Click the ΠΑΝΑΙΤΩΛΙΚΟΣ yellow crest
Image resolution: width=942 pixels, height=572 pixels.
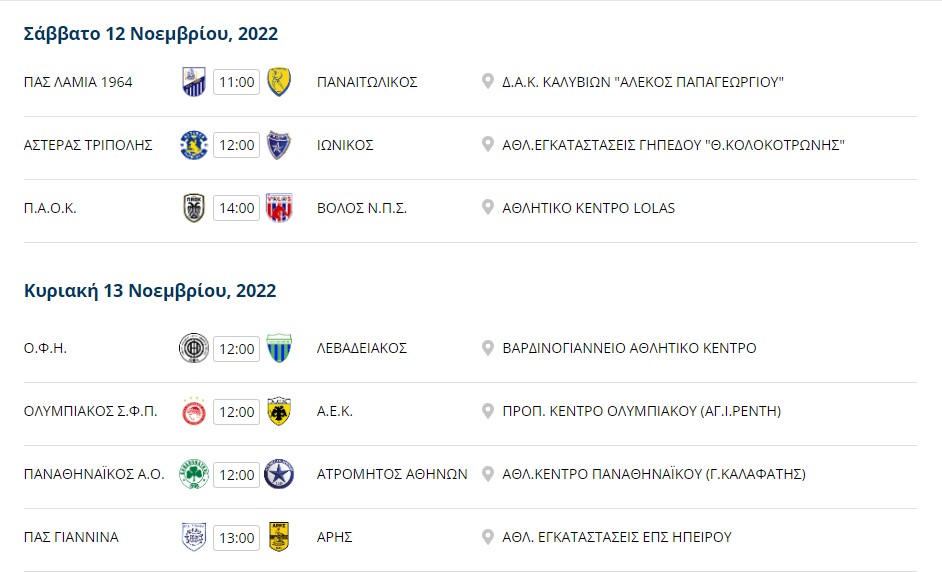click(x=279, y=82)
